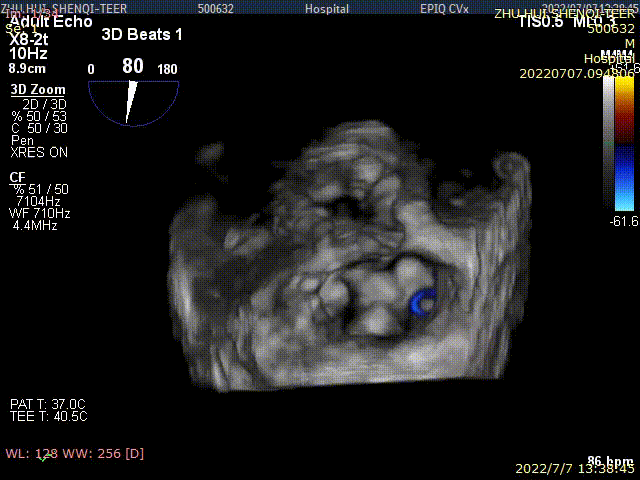Expand the CF color flow header
Viewport: 640px width, 480px height.
pyautogui.click(x=17, y=177)
